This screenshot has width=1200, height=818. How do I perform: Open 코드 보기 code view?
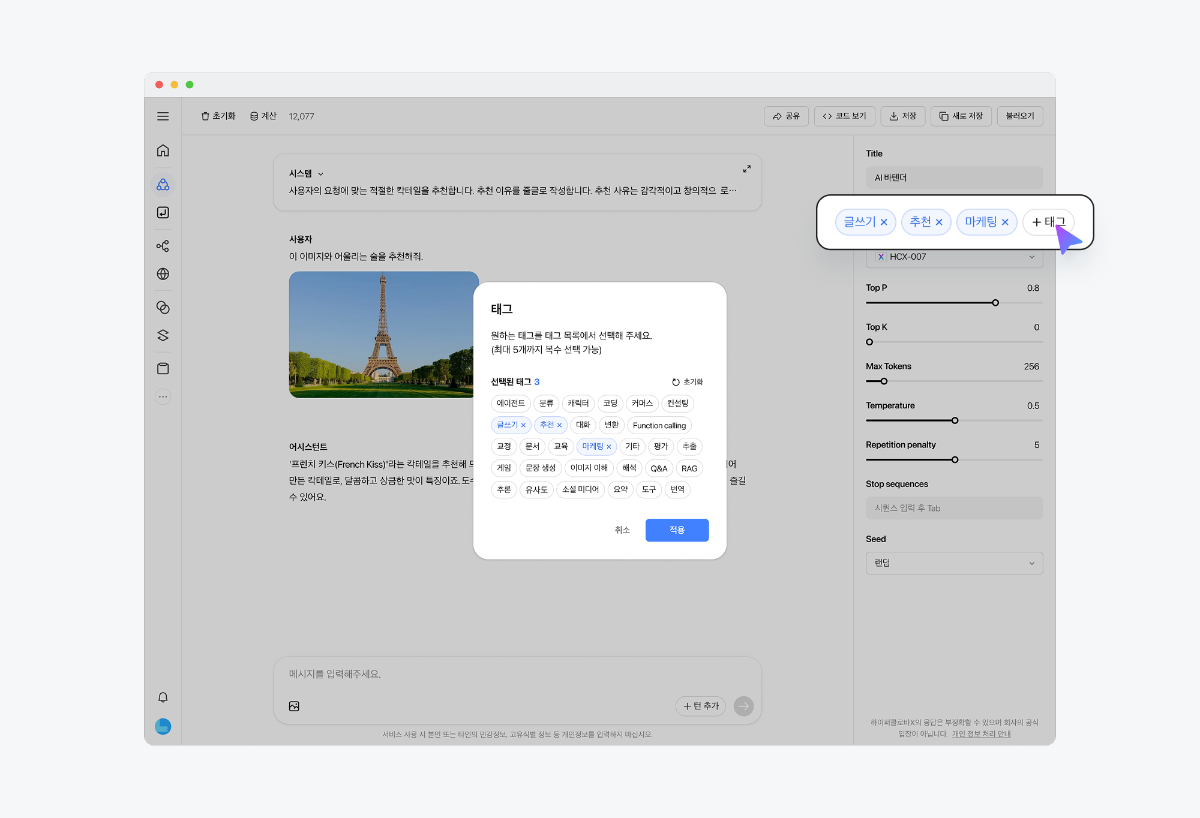(846, 116)
